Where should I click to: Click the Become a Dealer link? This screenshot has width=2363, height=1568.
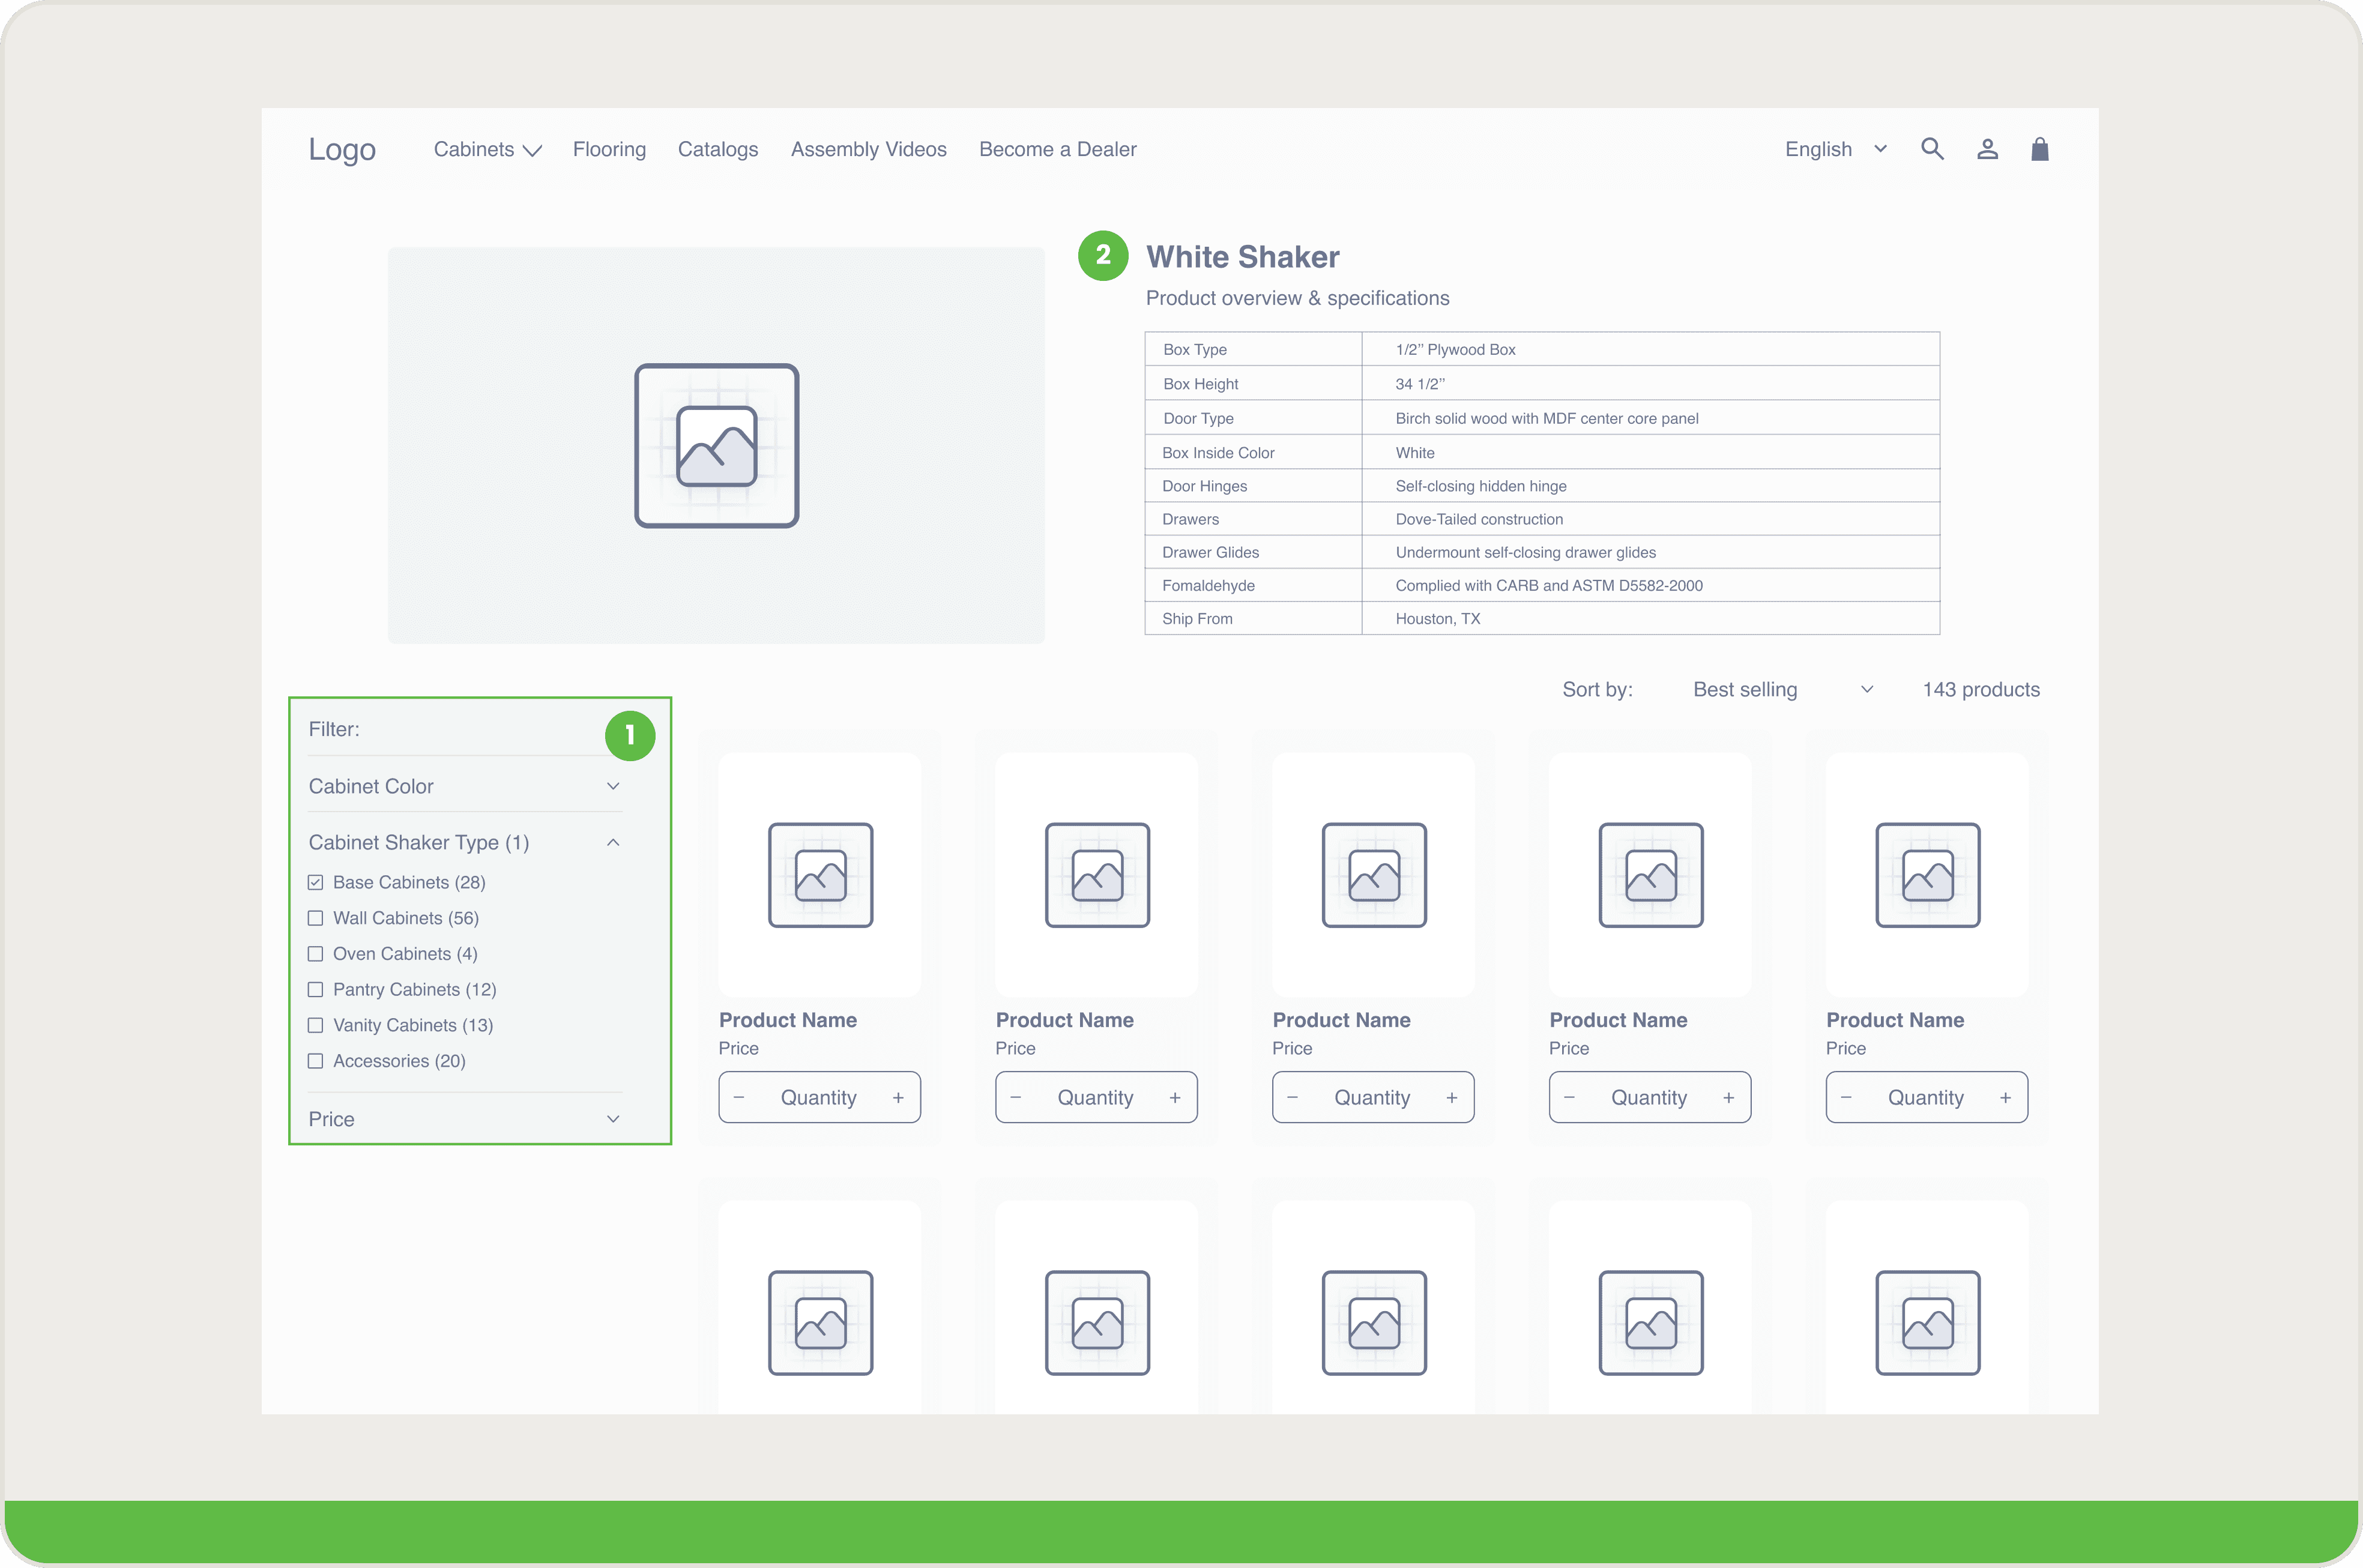(1057, 149)
